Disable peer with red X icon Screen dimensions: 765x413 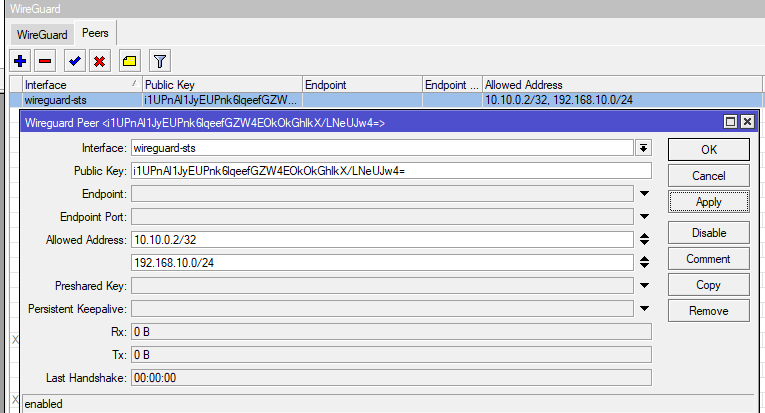100,61
